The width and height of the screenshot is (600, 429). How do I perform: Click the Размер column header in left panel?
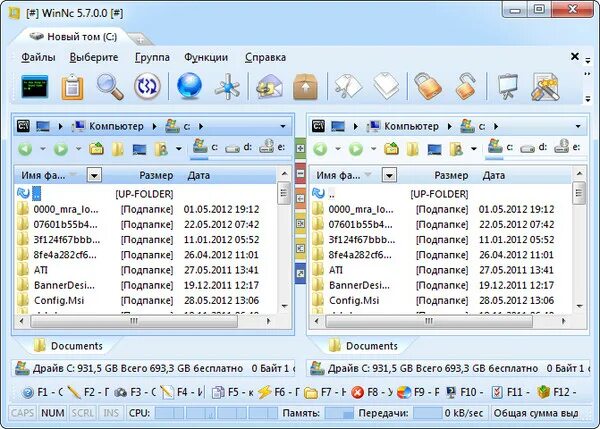pyautogui.click(x=156, y=175)
